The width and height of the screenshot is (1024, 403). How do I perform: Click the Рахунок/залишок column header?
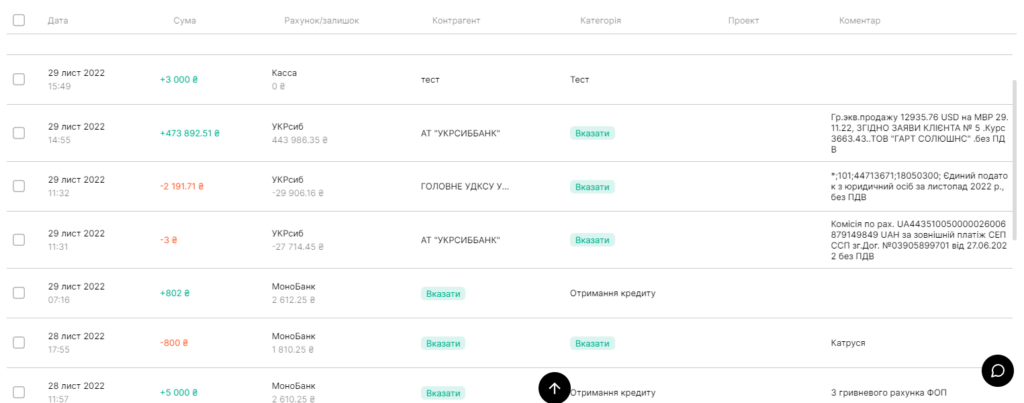pyautogui.click(x=321, y=21)
